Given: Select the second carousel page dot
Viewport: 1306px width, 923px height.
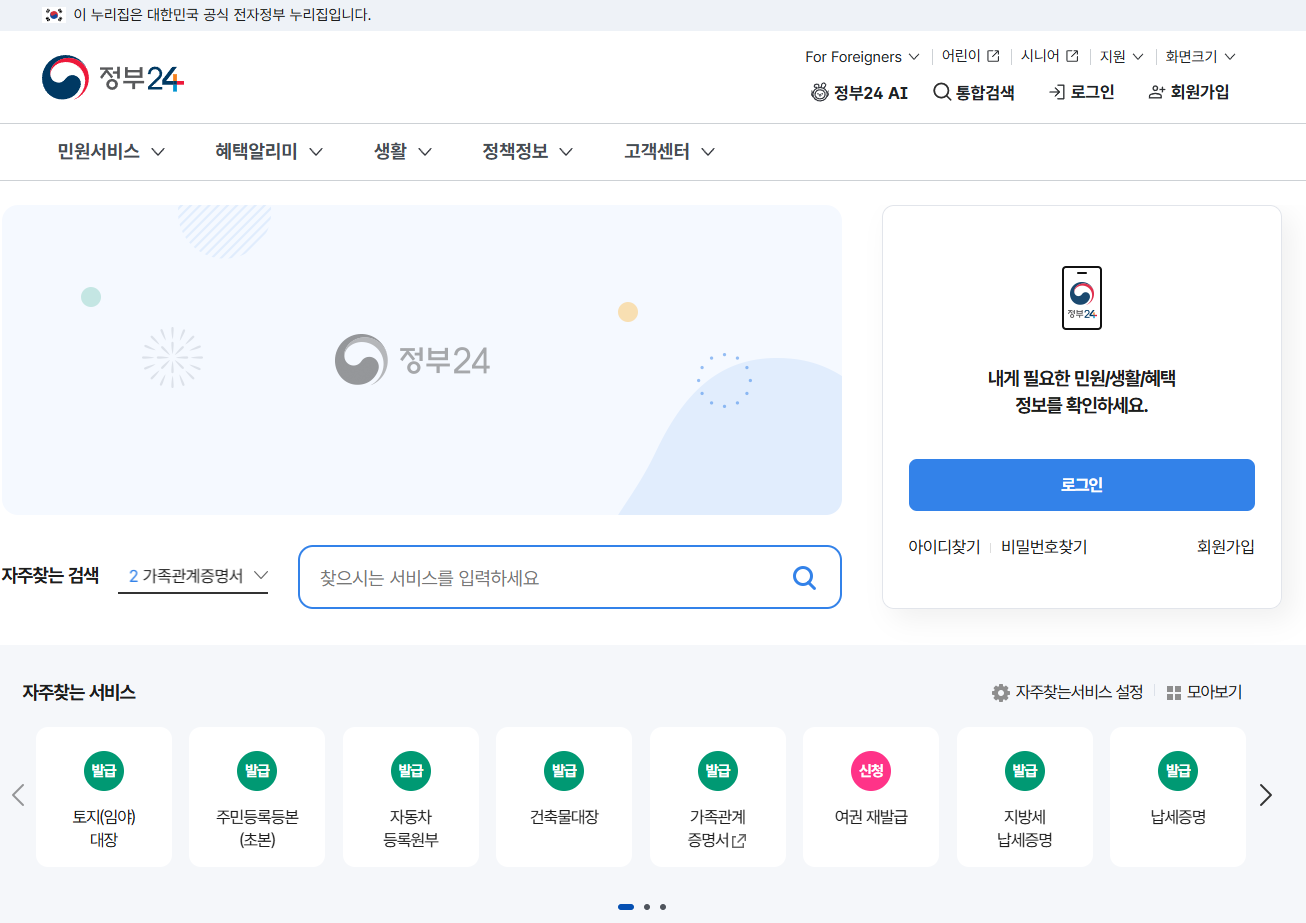Looking at the screenshot, I should pos(647,907).
